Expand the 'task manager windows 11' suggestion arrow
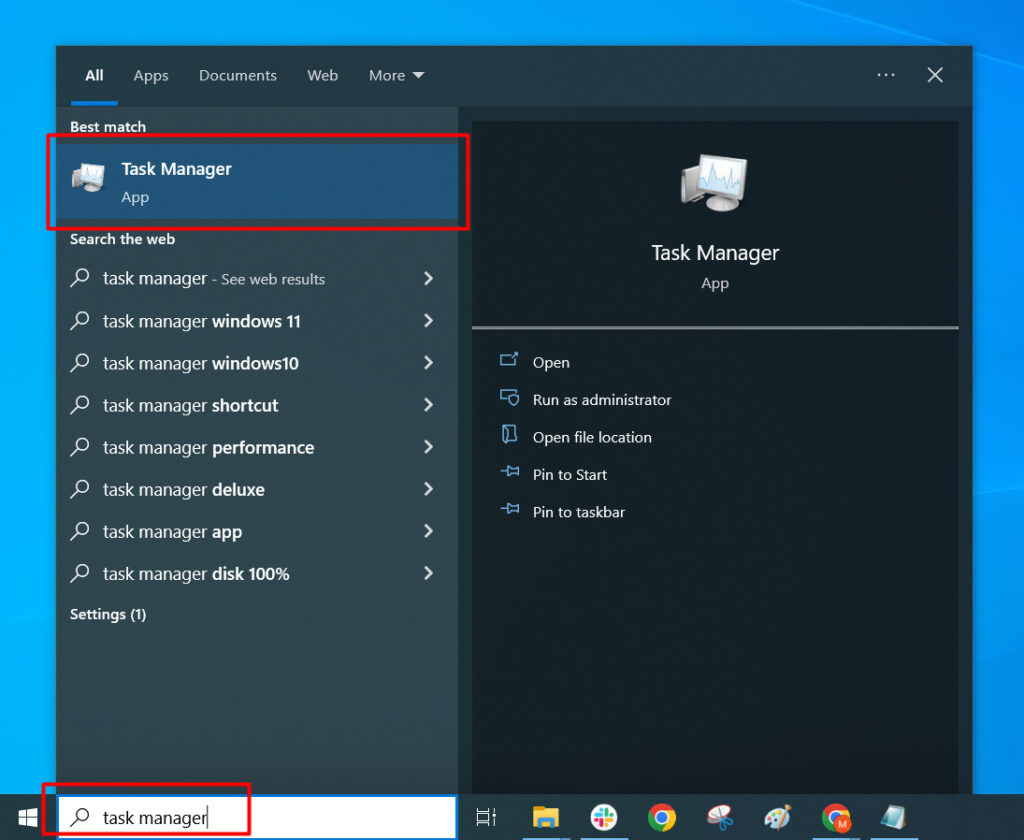The width and height of the screenshot is (1024, 840). (x=428, y=321)
